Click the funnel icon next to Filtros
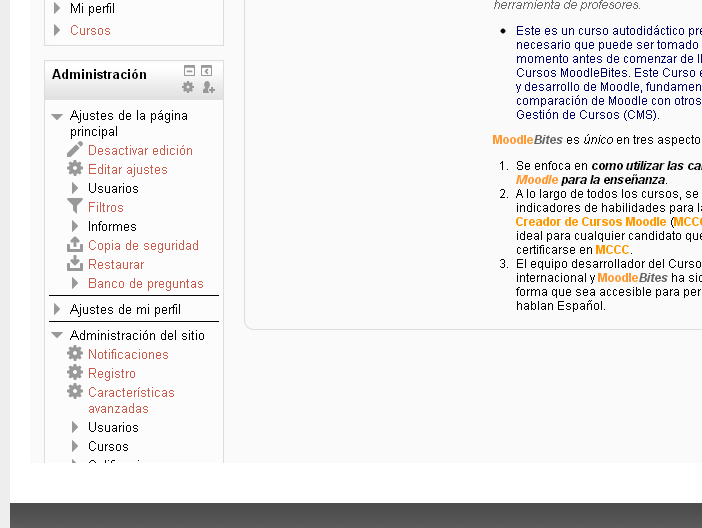Image resolution: width=702 pixels, height=528 pixels. click(75, 207)
